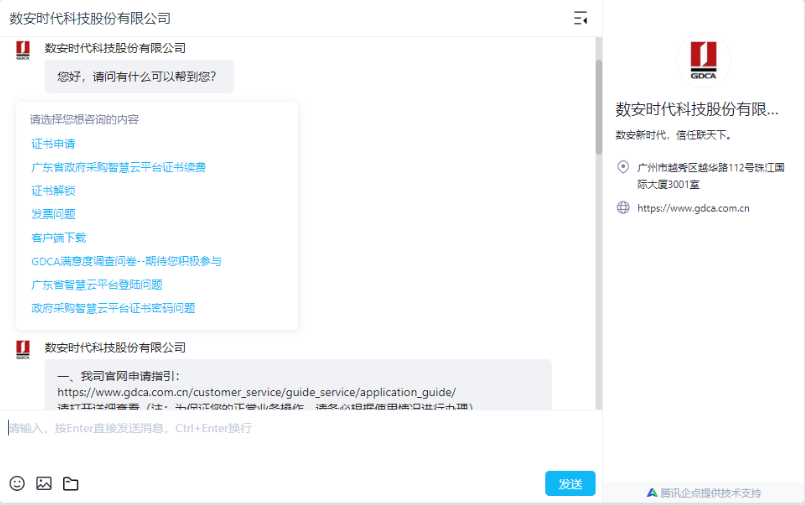This screenshot has width=805, height=505.
Task: Open the application_guide URL in the chat message
Action: [x=257, y=392]
